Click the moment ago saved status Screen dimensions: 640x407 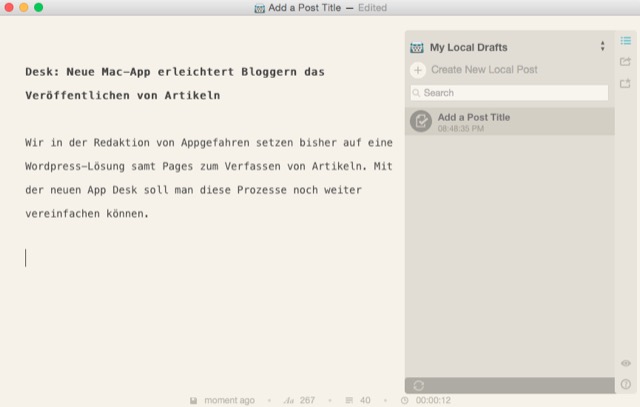229,400
